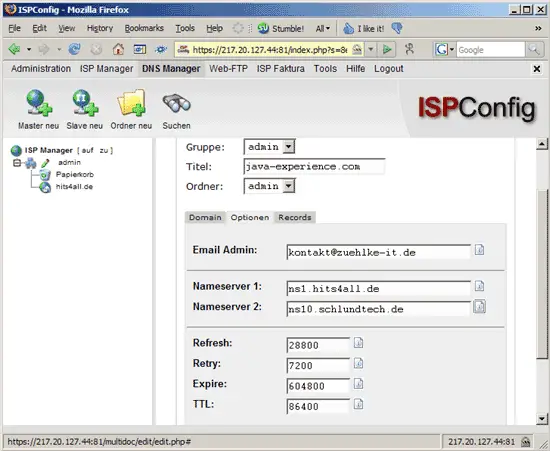Viewport: 550px width, 451px height.
Task: Open the Administration menu
Action: tap(41, 69)
